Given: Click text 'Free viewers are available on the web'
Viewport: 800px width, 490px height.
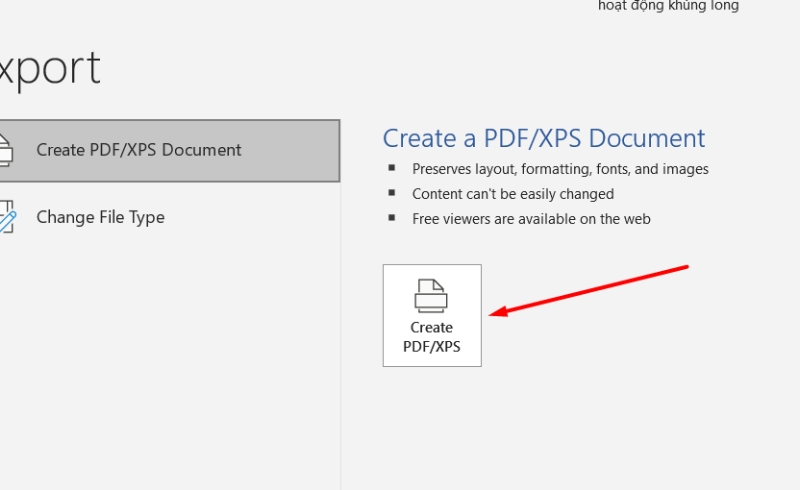Looking at the screenshot, I should (531, 219).
